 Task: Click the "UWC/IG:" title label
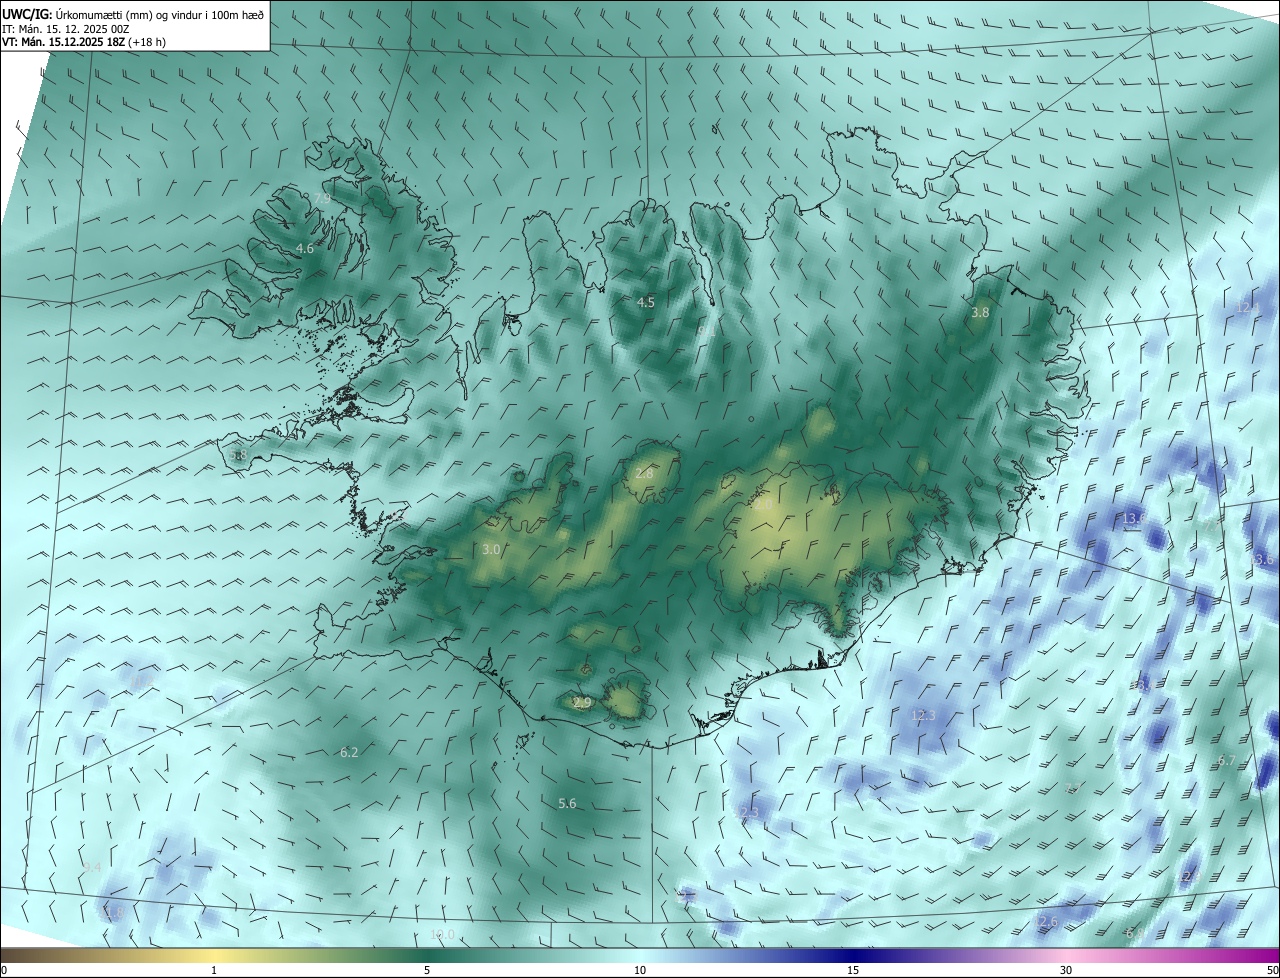[x=27, y=14]
